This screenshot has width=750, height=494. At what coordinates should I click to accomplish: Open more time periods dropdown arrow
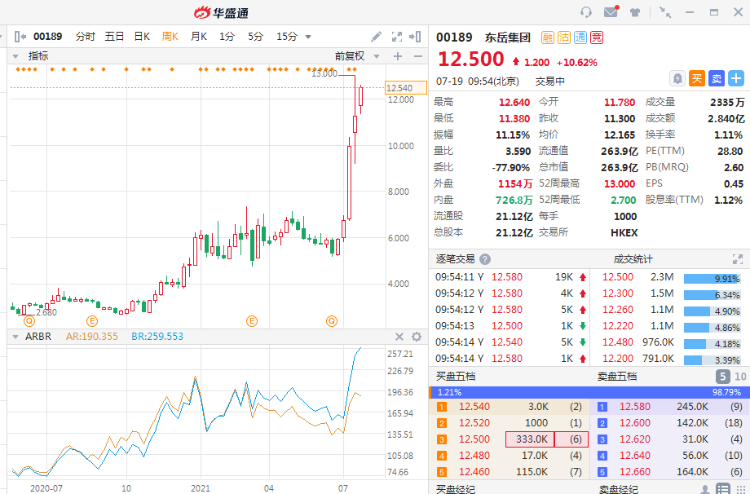point(308,37)
